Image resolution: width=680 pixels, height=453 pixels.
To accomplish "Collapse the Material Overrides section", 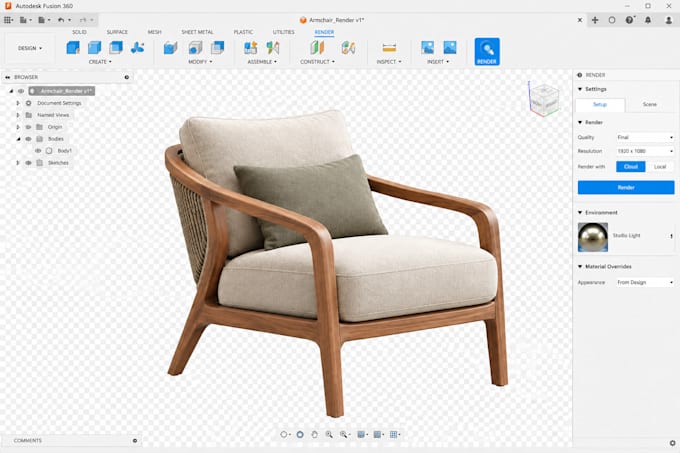I will coord(580,267).
